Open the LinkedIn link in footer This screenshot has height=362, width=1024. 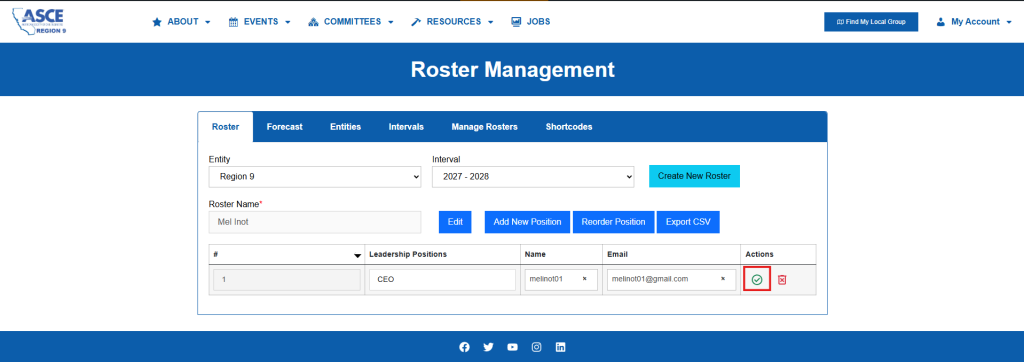[560, 347]
